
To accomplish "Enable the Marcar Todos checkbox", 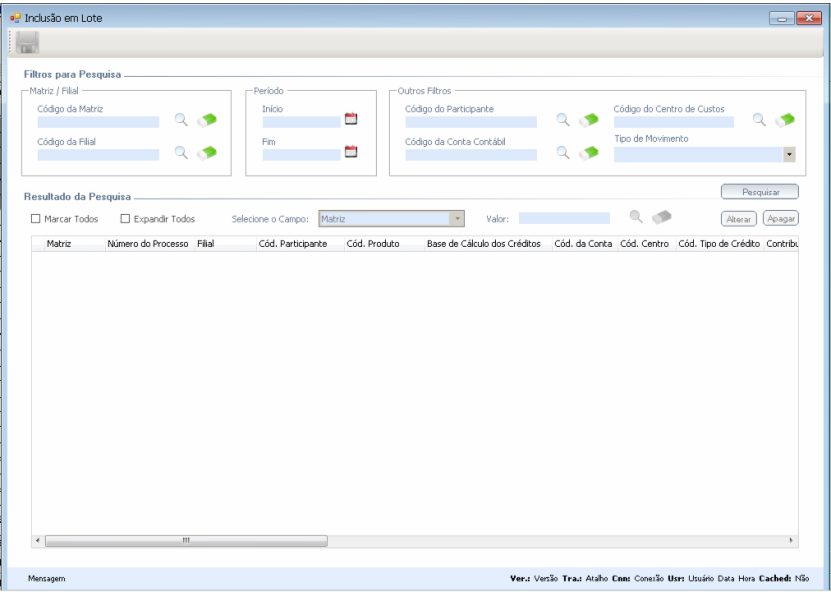I will [36, 219].
